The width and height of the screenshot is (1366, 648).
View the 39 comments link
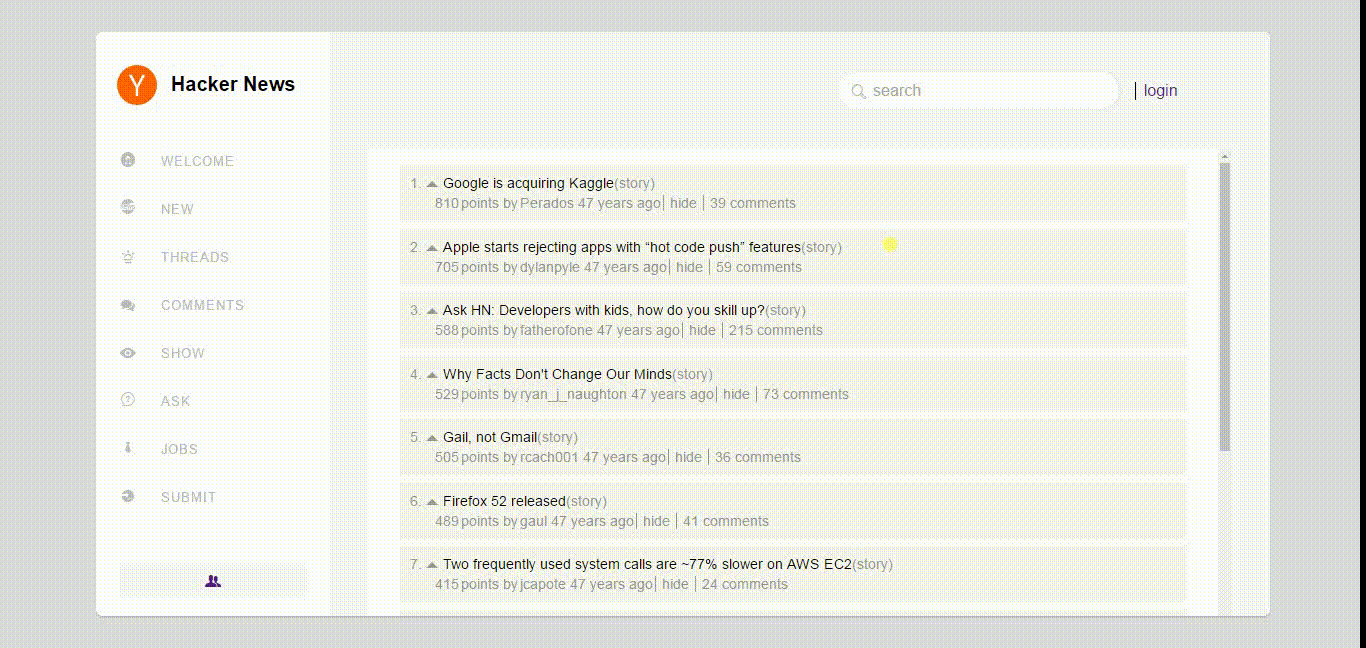click(x=753, y=203)
